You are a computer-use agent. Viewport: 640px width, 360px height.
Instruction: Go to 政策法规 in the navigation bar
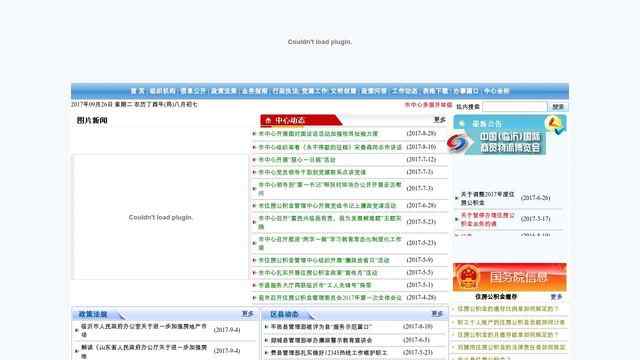[224, 91]
